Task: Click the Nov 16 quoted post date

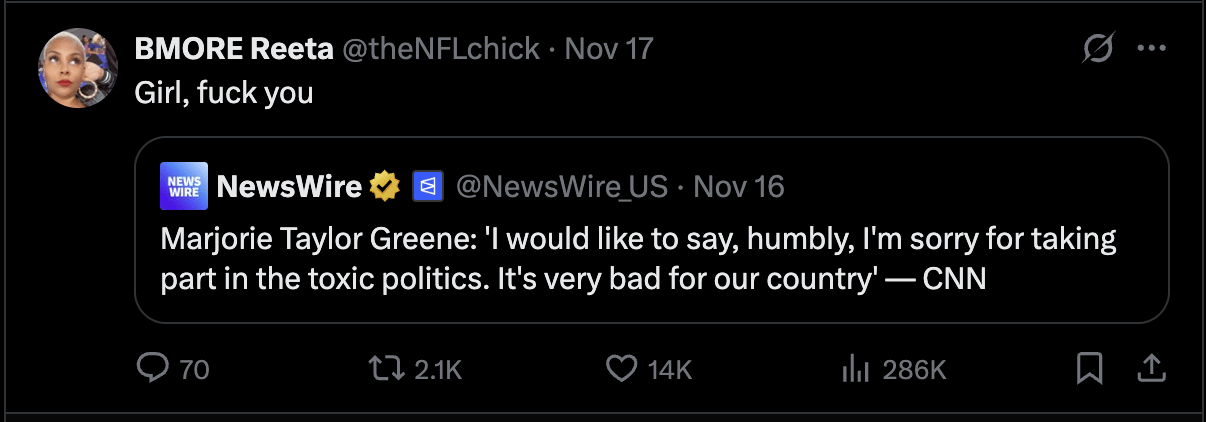Action: (x=739, y=186)
